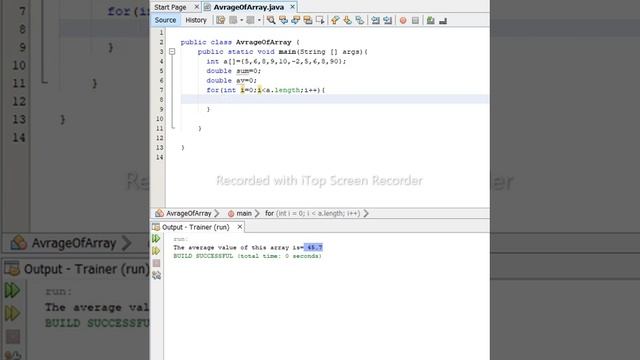Re-run with different parameters in the Output panel
This screenshot has height=360, width=640.
coord(156,251)
